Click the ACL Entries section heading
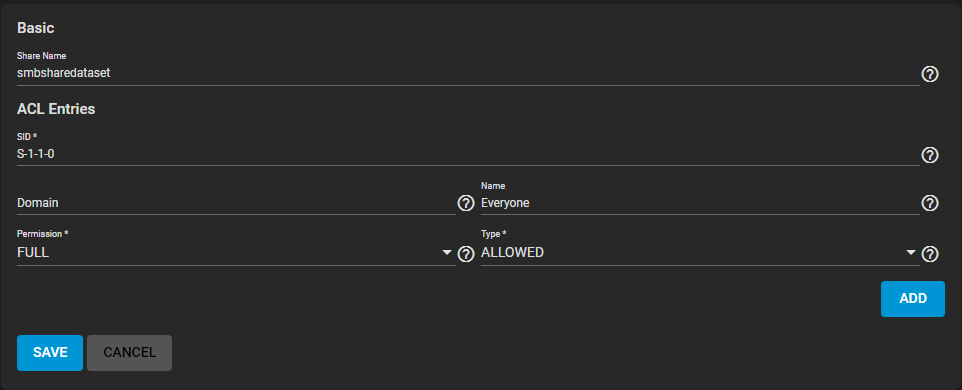962x390 pixels. tap(56, 109)
